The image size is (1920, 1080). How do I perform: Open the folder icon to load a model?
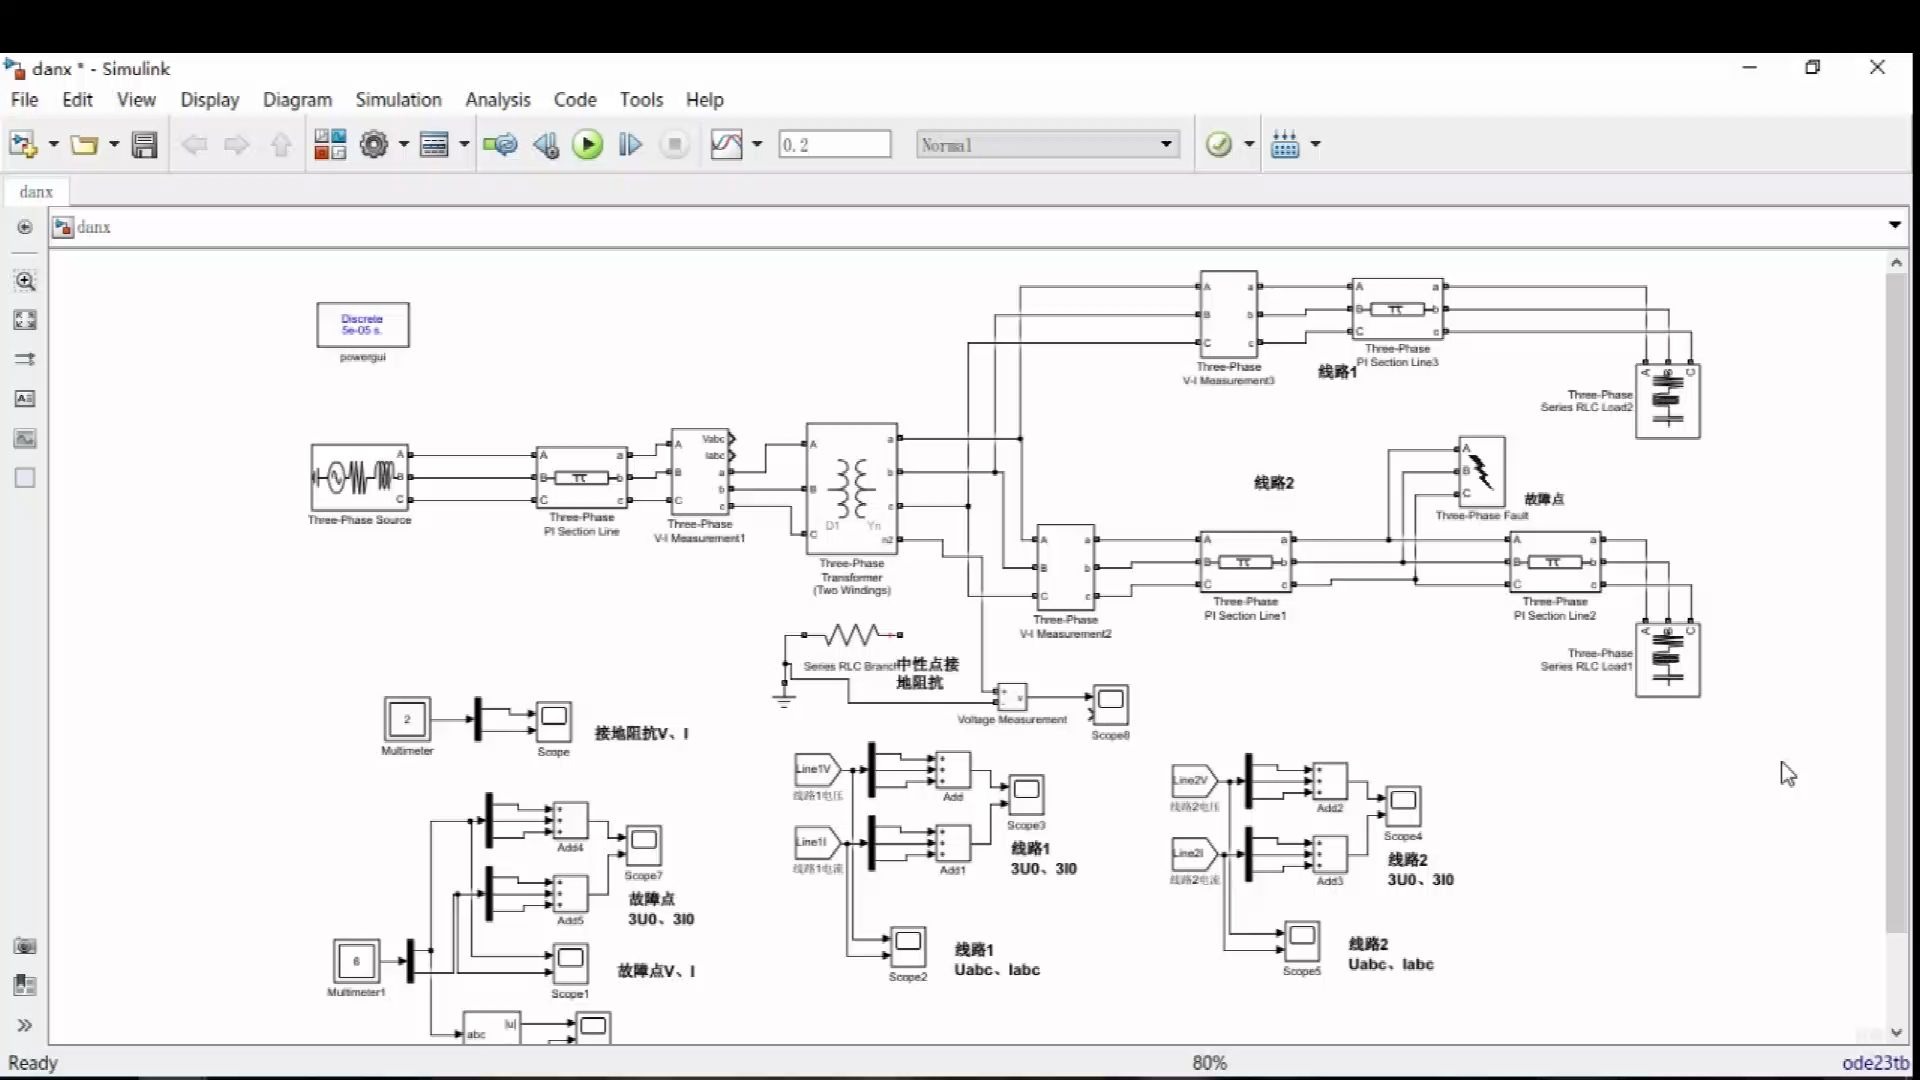click(84, 145)
